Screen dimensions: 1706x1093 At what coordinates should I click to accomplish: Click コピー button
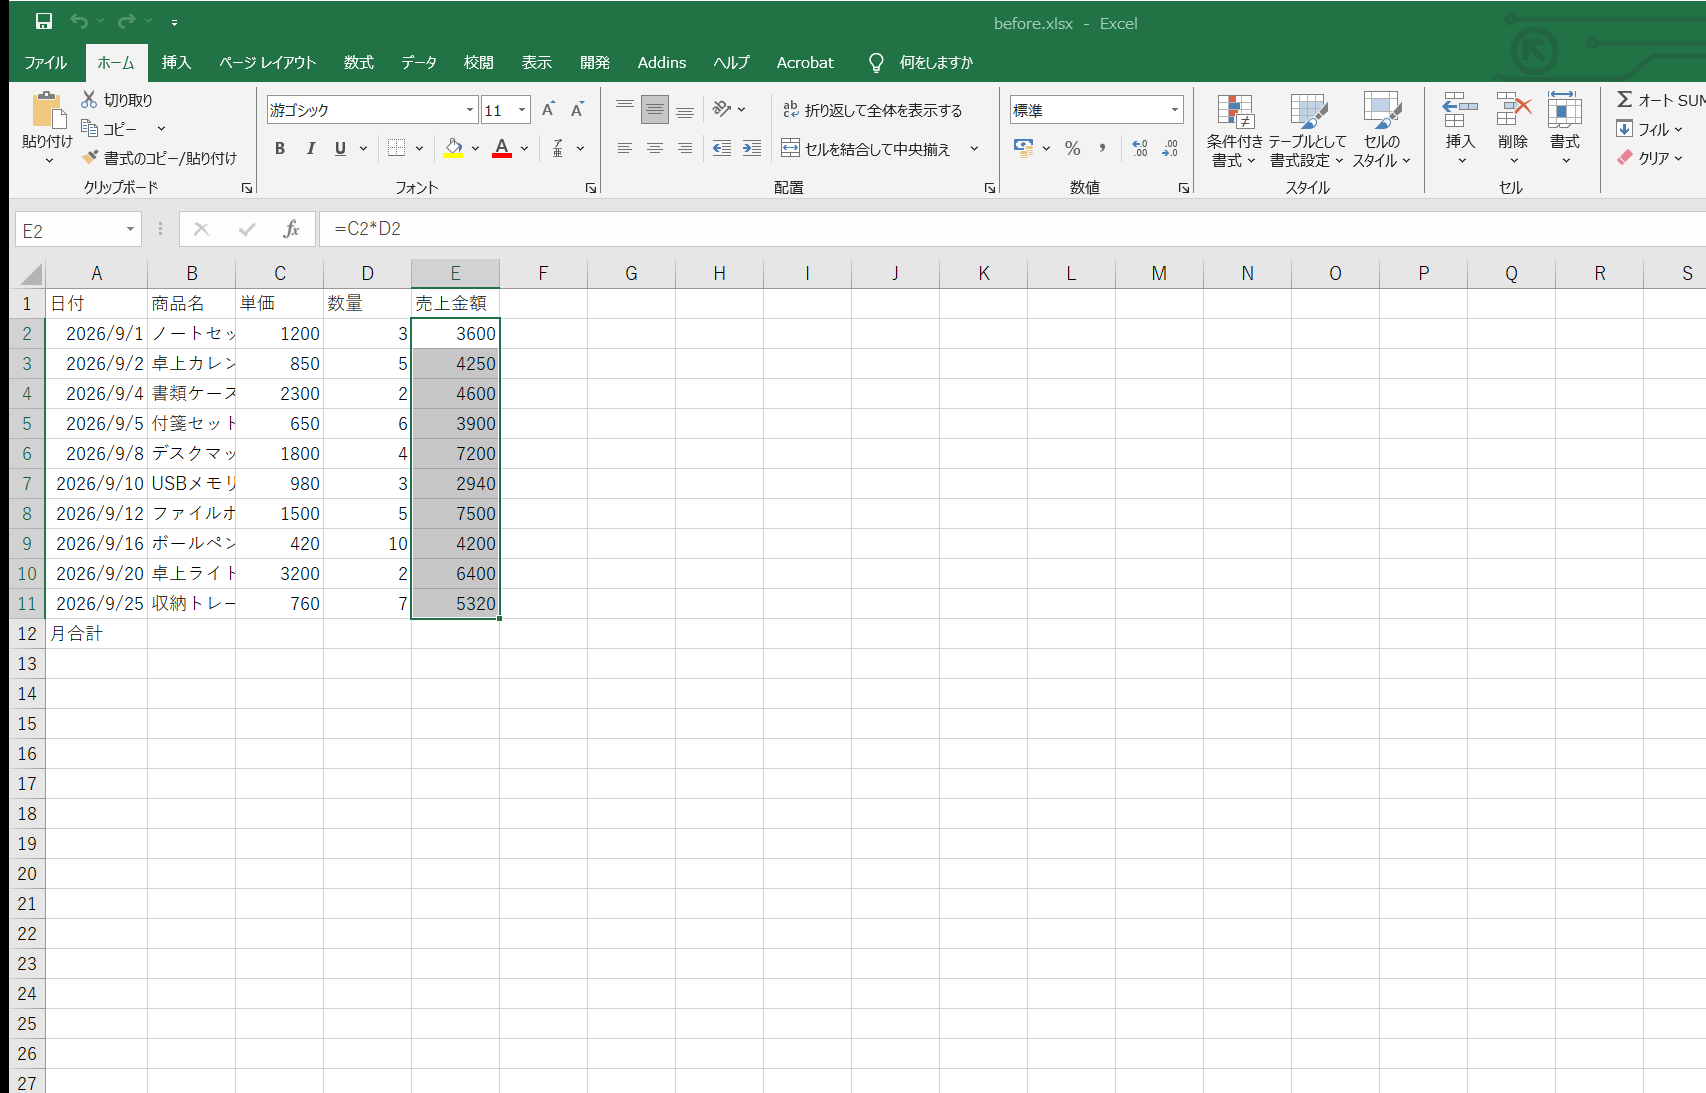click(108, 128)
